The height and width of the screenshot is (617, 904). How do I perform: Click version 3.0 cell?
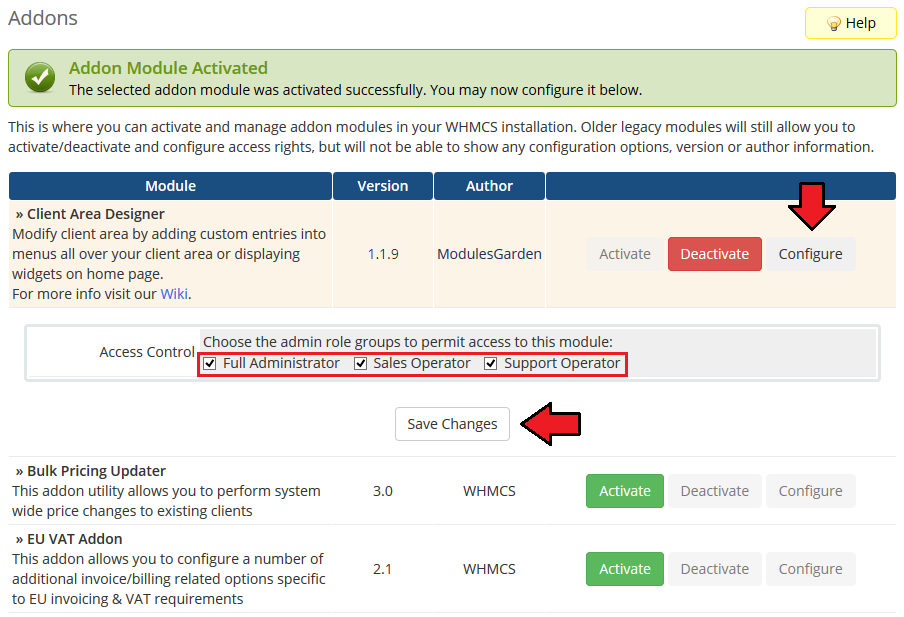click(382, 491)
